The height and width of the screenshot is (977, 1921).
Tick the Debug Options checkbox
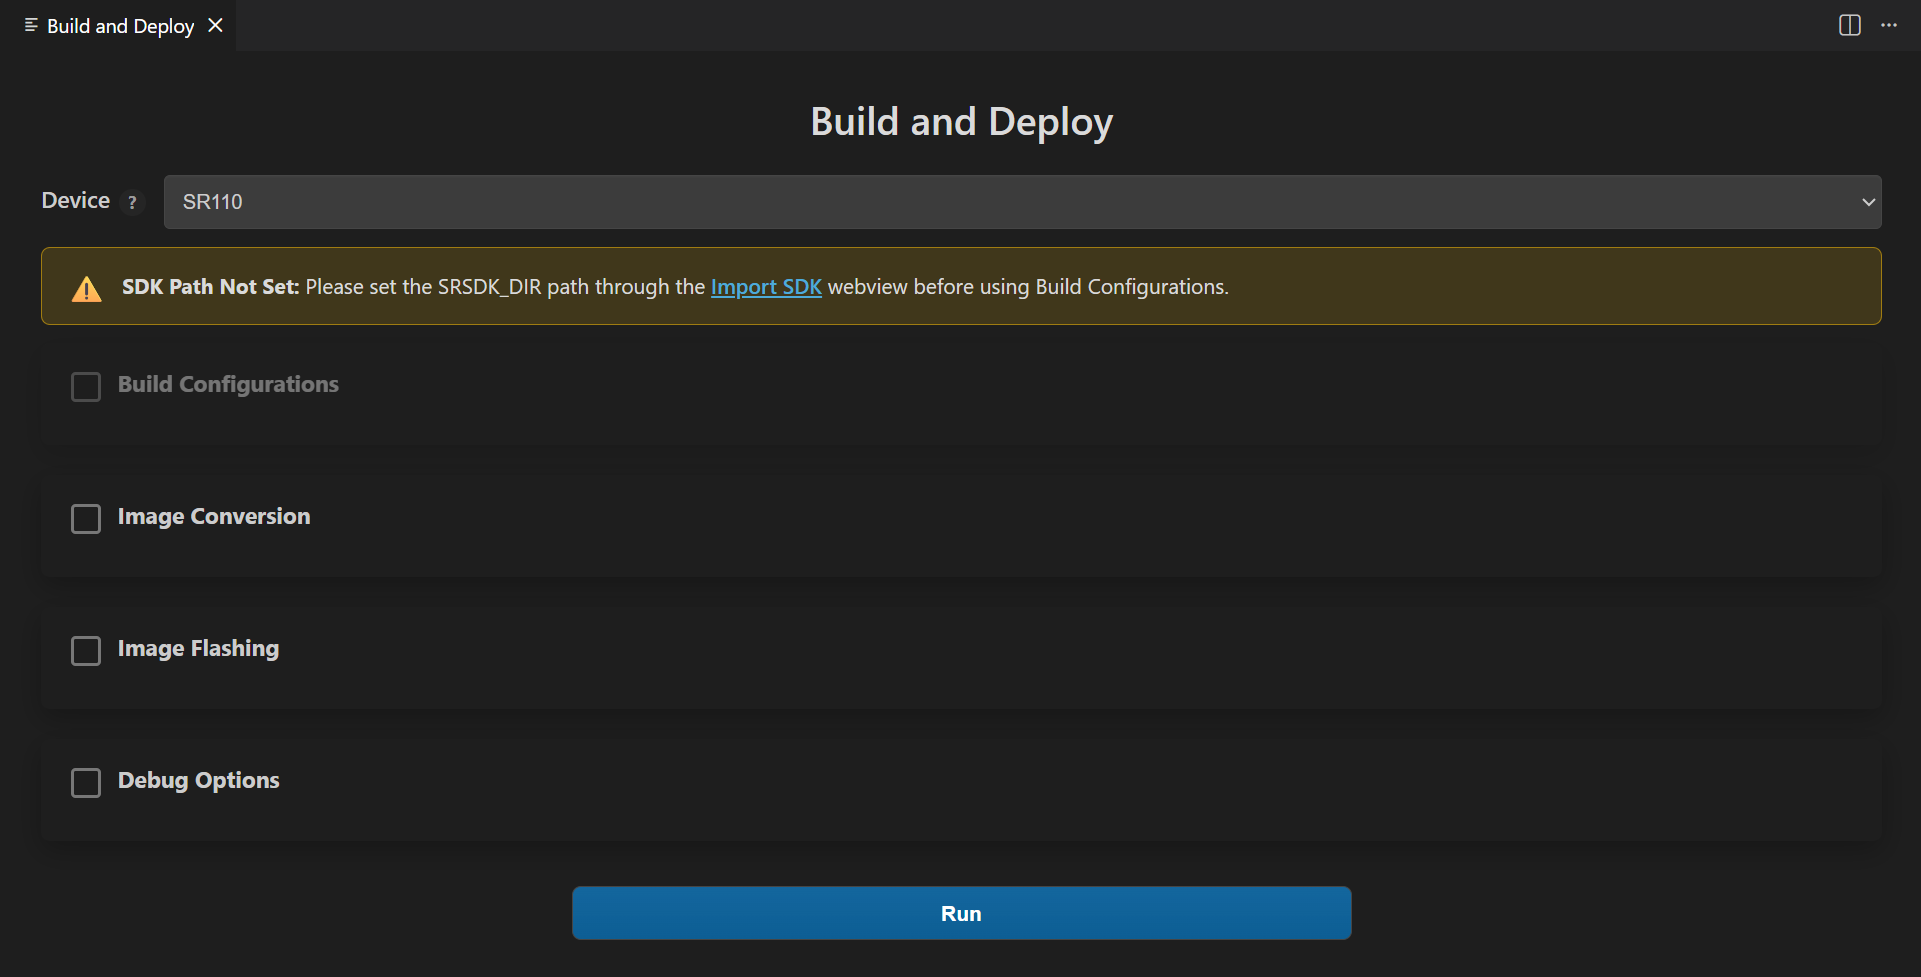[86, 783]
